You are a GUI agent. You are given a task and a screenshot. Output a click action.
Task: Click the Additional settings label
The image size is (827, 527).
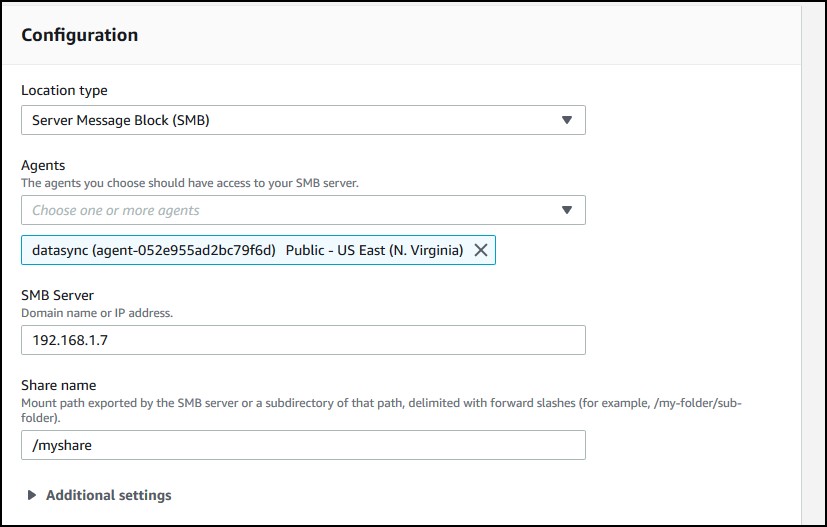point(109,495)
